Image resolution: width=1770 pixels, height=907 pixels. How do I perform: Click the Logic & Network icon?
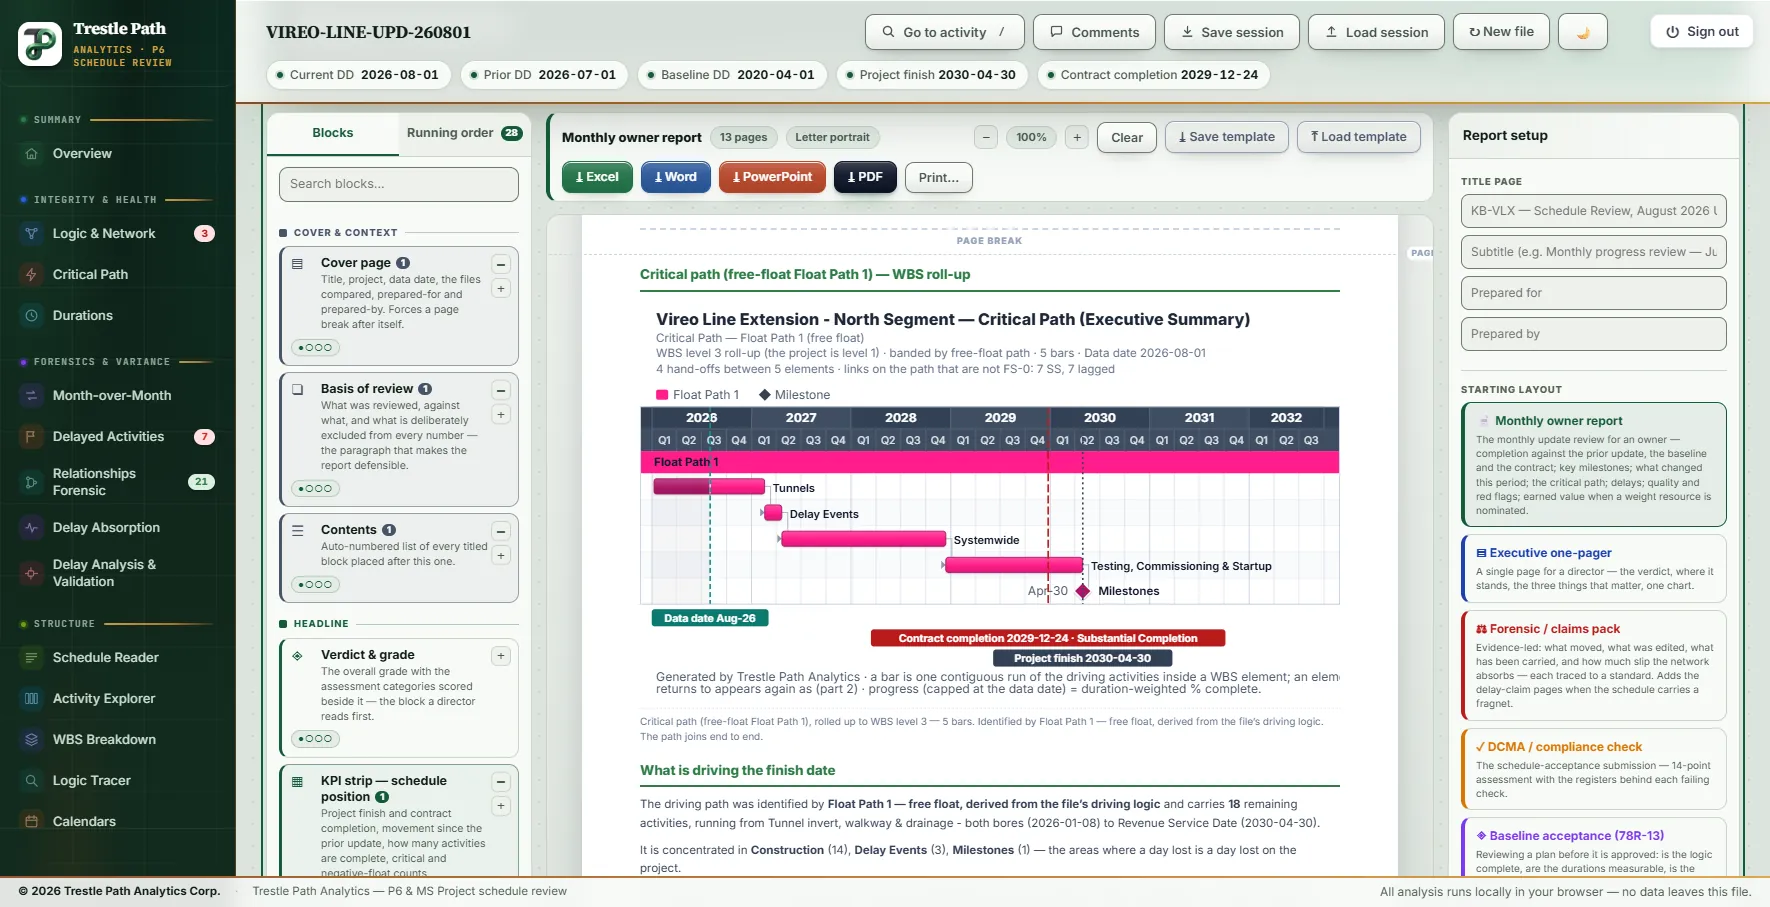(x=31, y=234)
